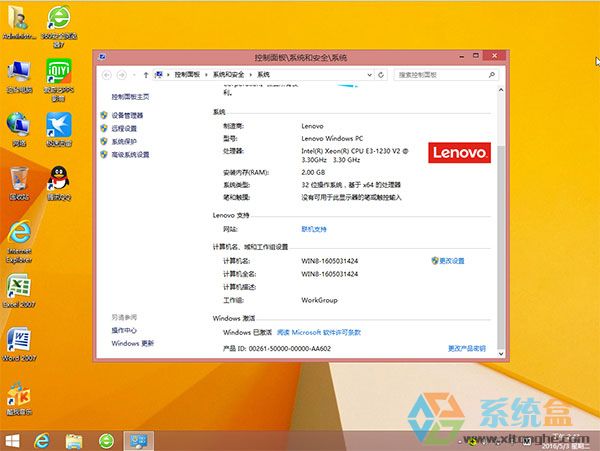Screen dimensions: 600x451
Task: Open Windows 更新 link in the sidebar
Action: (132, 343)
